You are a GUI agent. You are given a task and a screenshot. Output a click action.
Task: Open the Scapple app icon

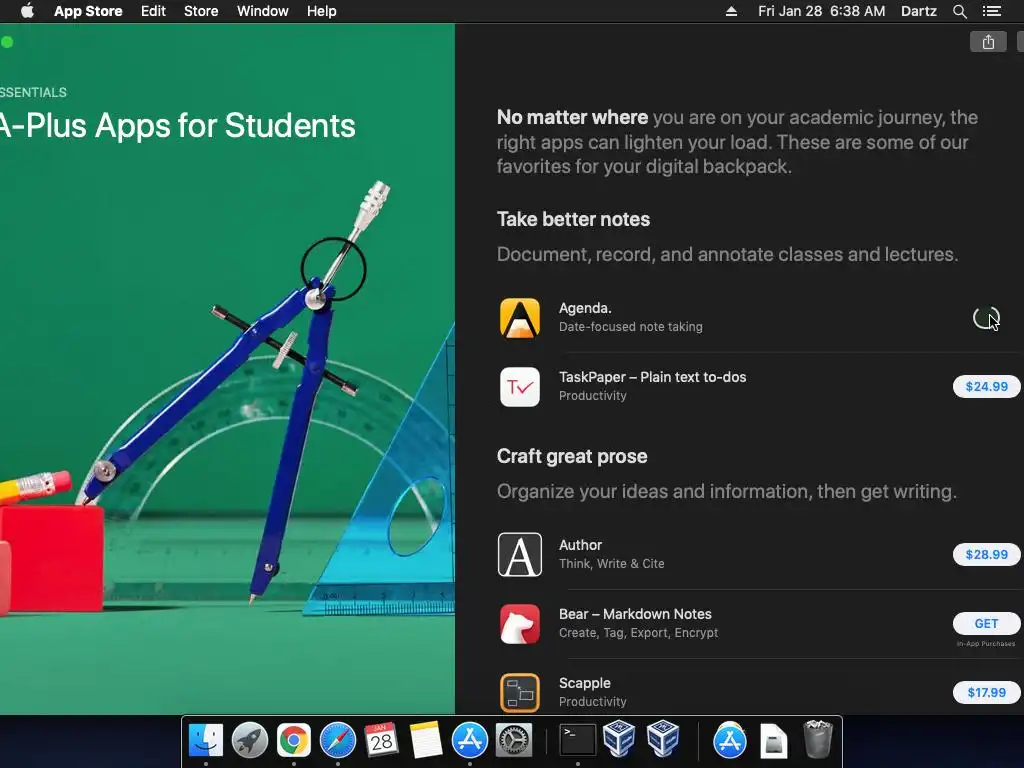[520, 692]
